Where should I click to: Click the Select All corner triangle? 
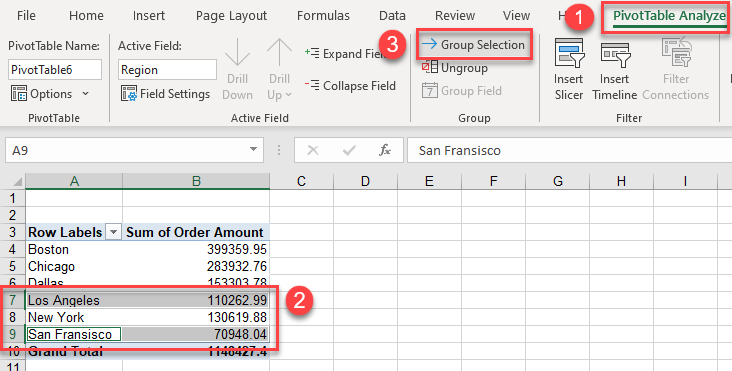17,182
